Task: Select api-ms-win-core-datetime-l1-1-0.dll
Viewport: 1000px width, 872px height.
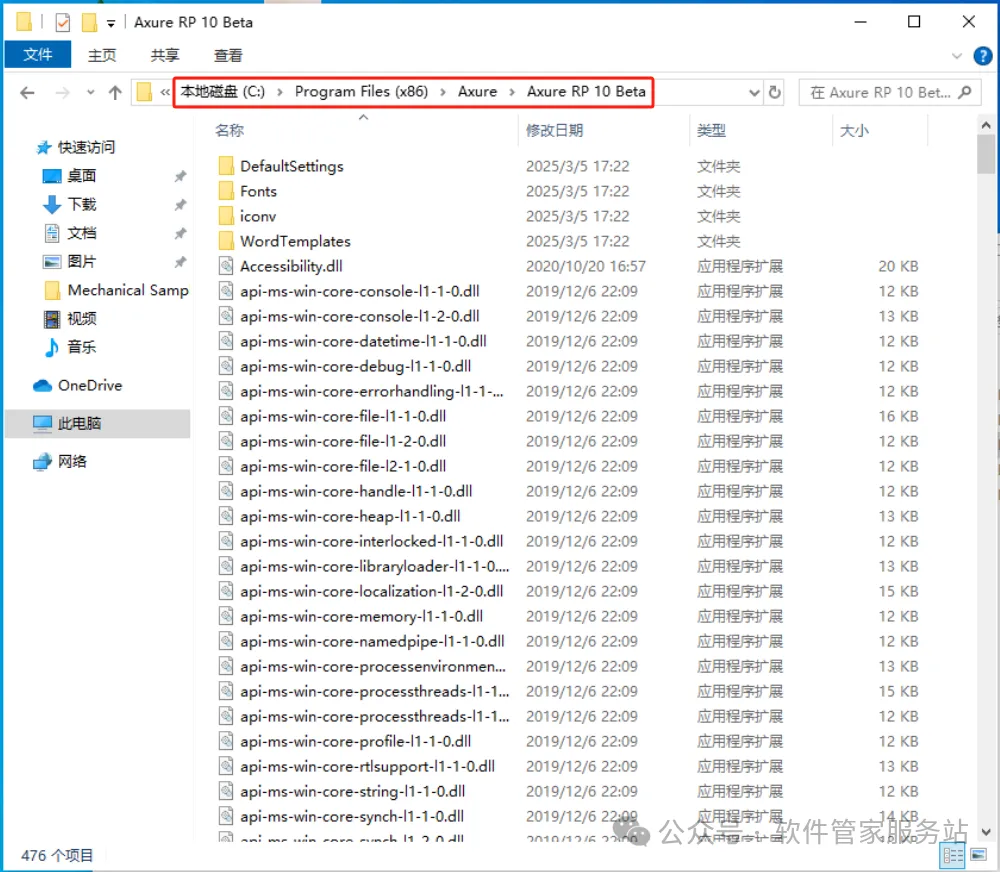Action: pos(363,341)
